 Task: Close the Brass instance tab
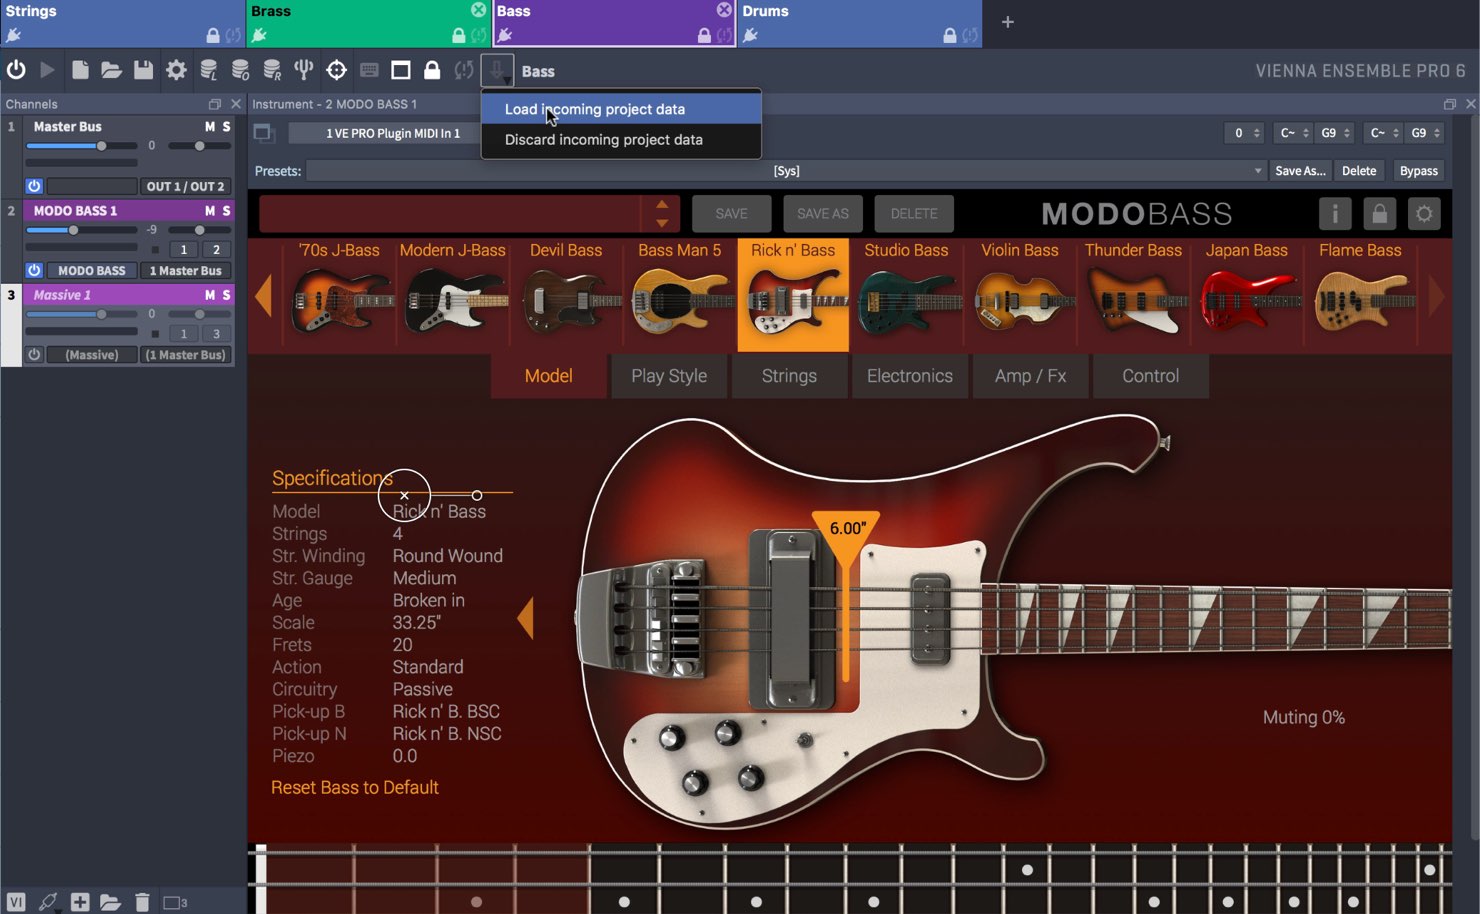pyautogui.click(x=478, y=10)
